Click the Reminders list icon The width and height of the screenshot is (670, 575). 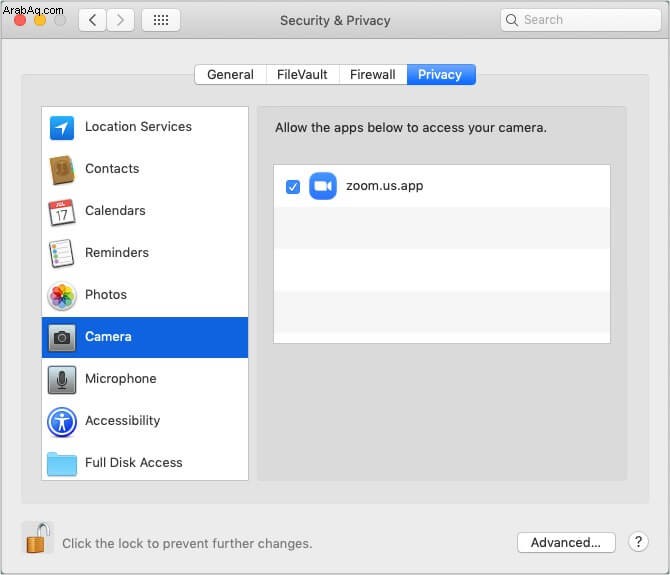click(x=62, y=253)
